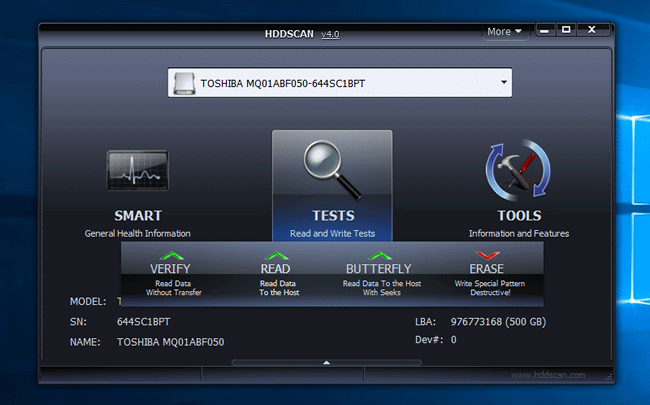Click the serial number 644SC1BPT value

coord(143,322)
